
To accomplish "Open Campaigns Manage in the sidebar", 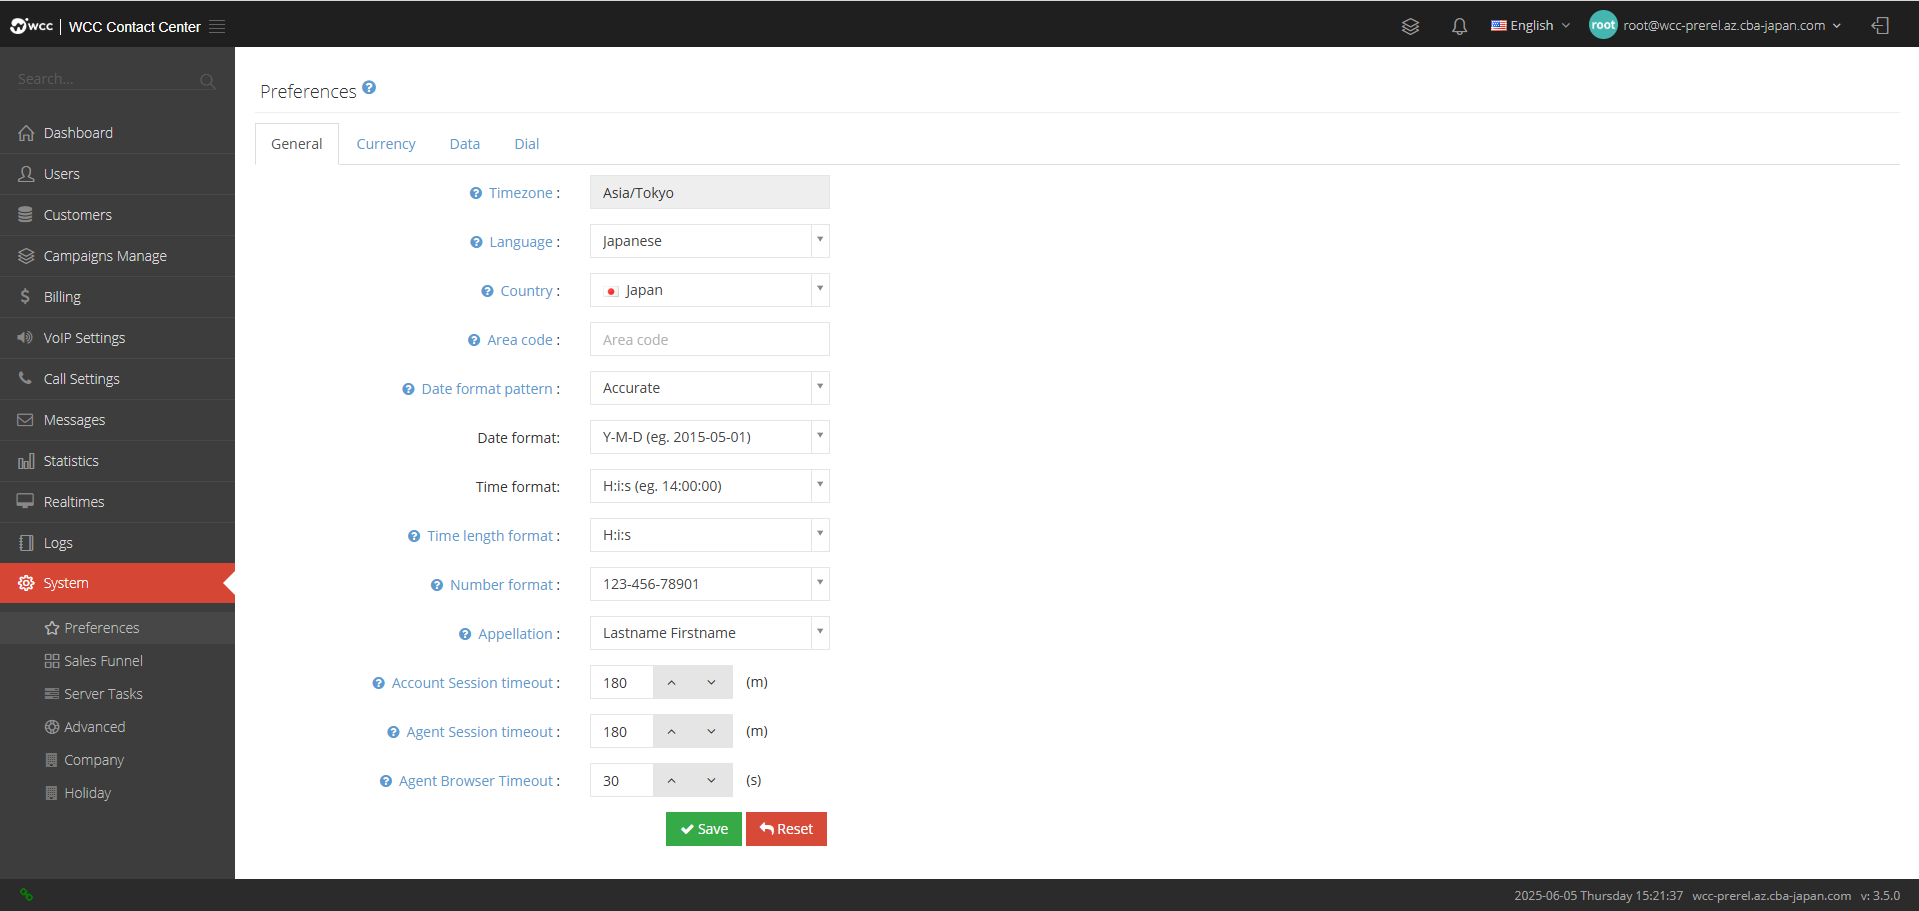I will tap(117, 256).
